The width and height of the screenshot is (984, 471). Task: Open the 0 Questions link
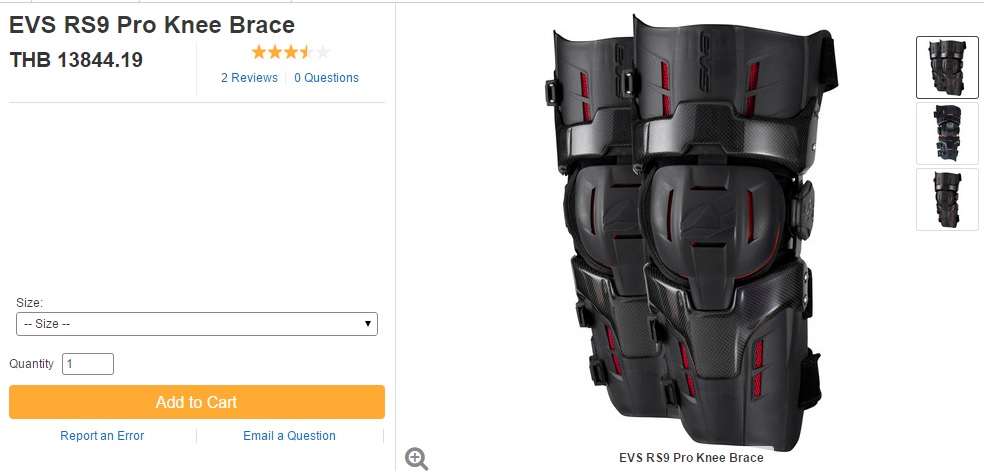click(326, 78)
